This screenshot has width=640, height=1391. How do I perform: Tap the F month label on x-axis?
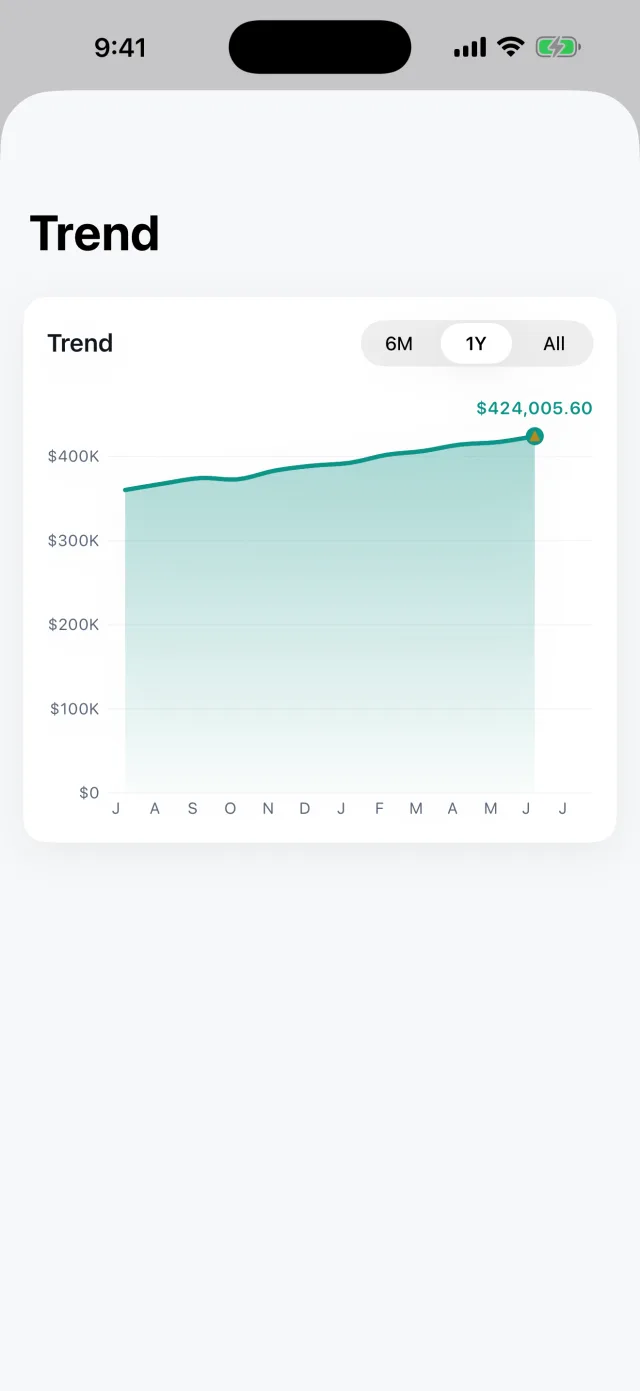coord(379,809)
